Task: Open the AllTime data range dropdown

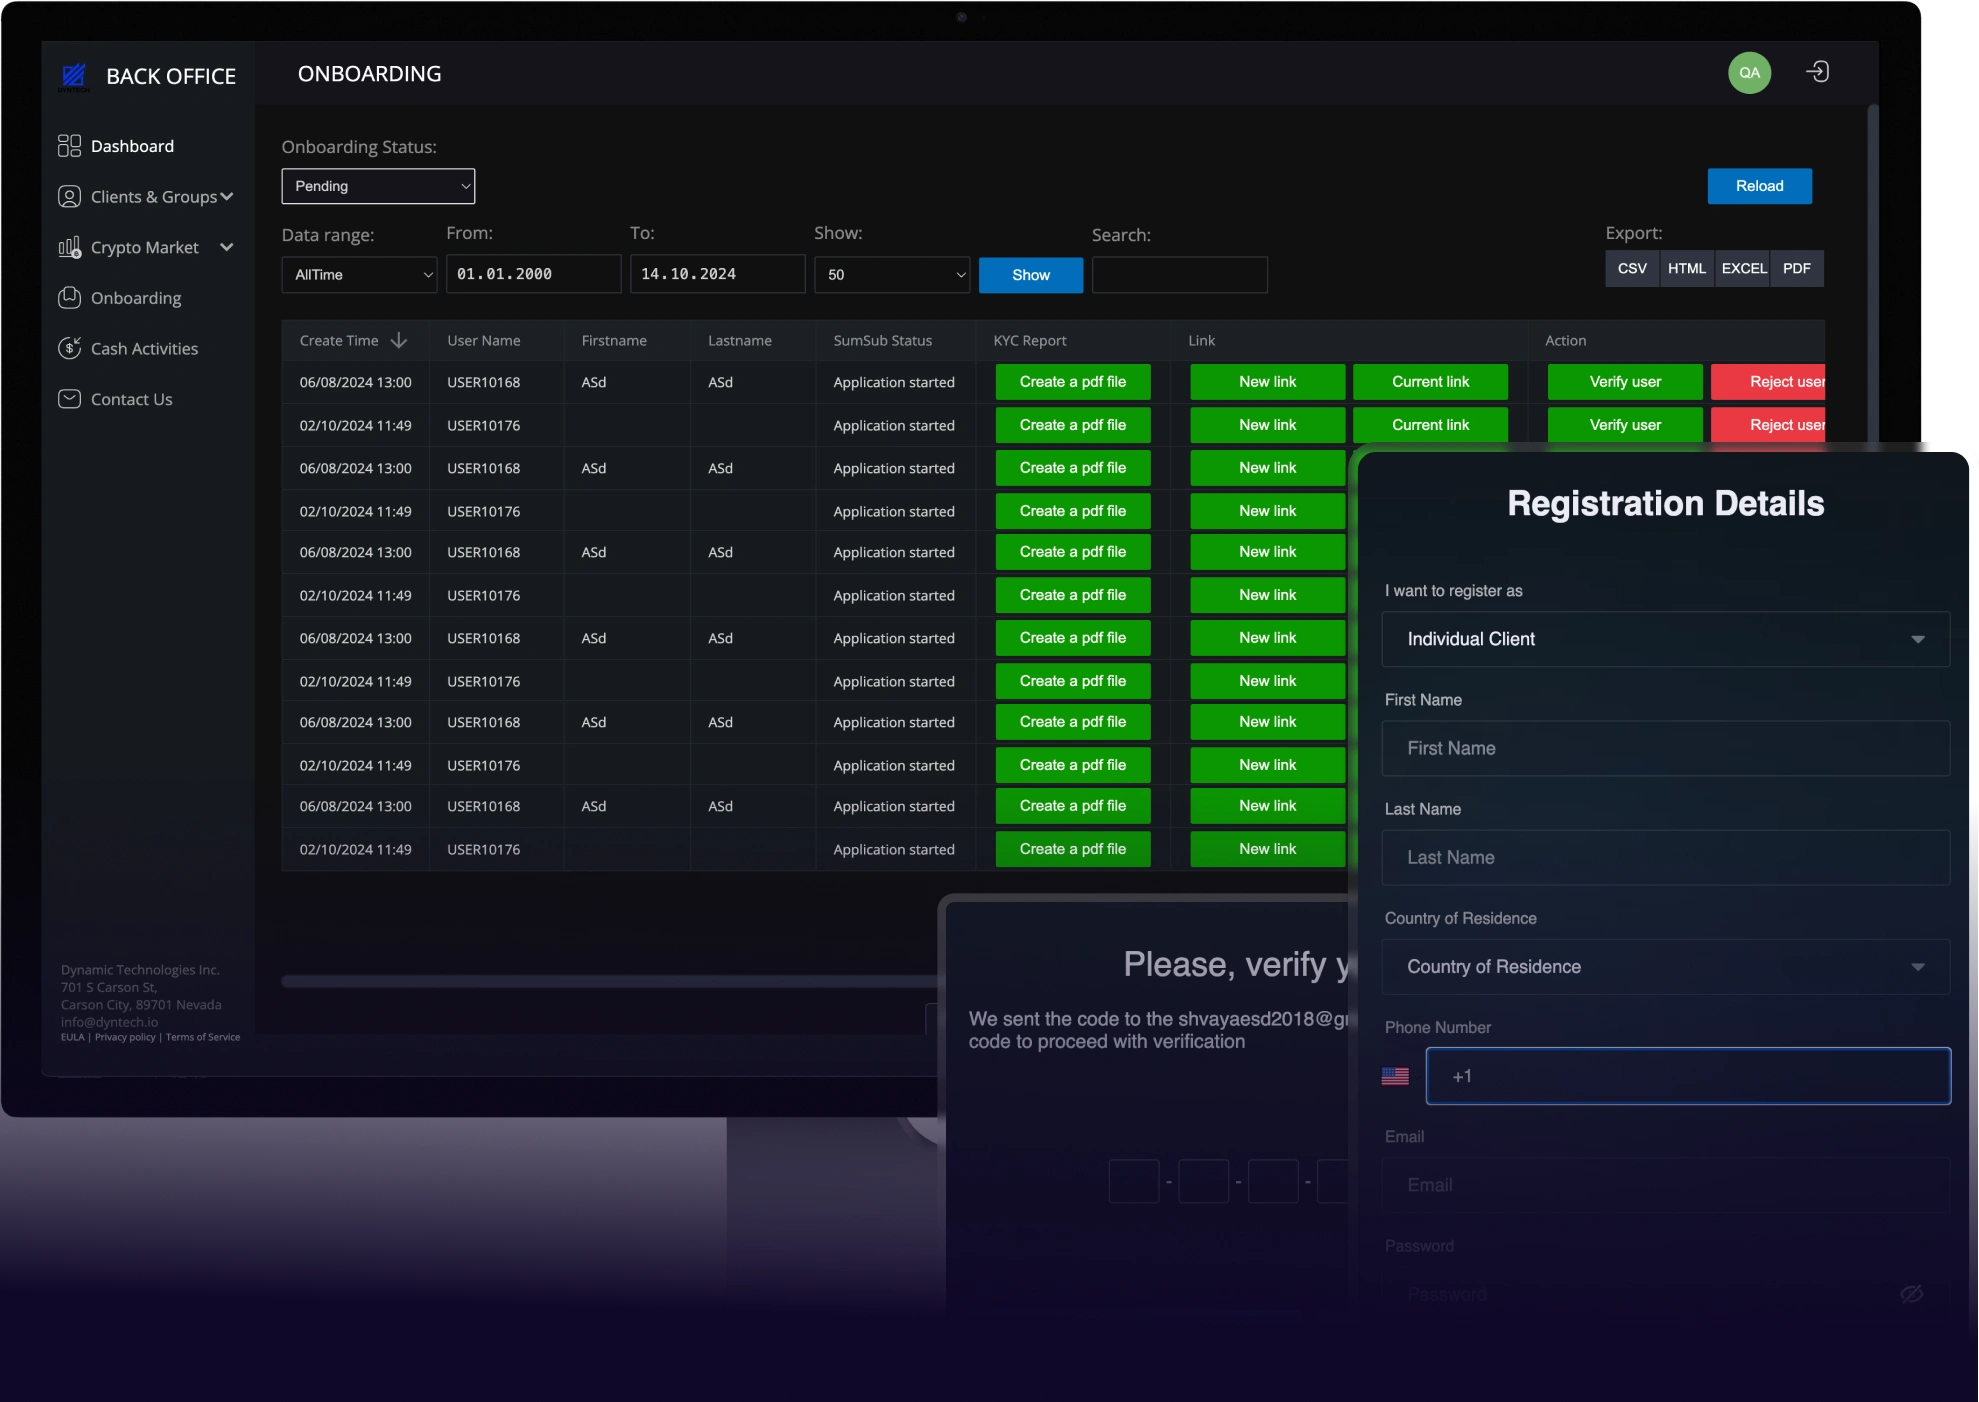Action: tap(359, 274)
